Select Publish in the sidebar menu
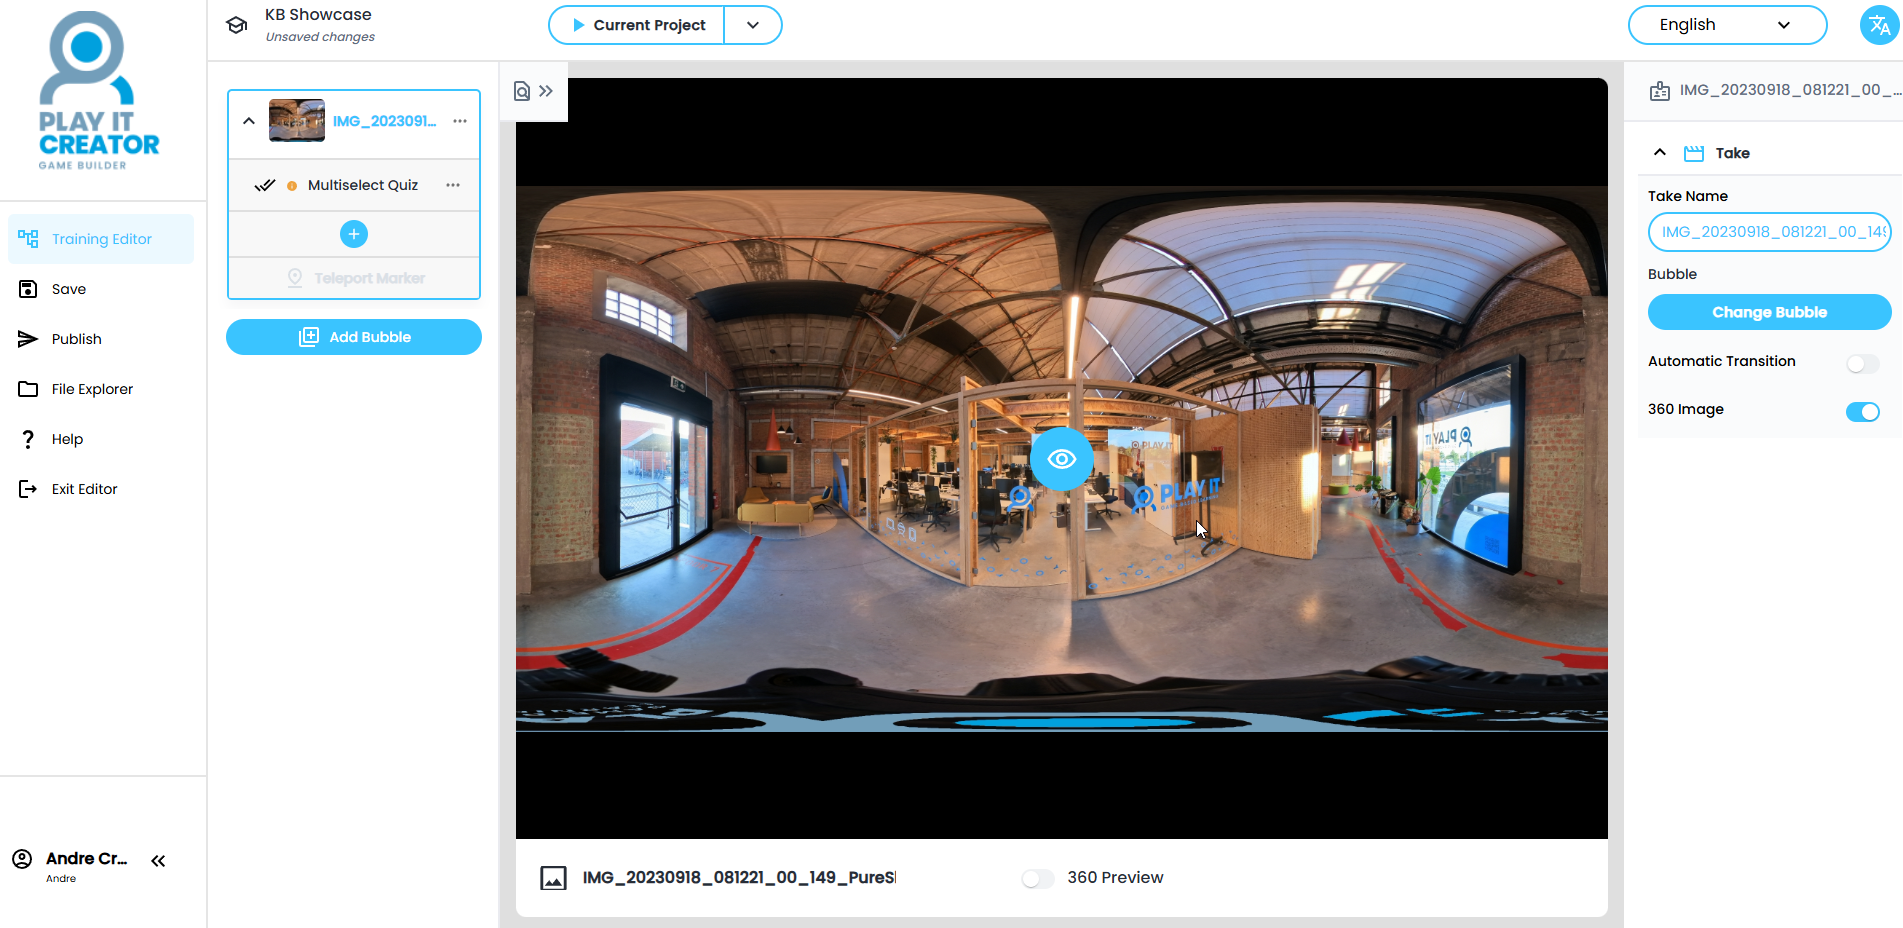 (76, 339)
